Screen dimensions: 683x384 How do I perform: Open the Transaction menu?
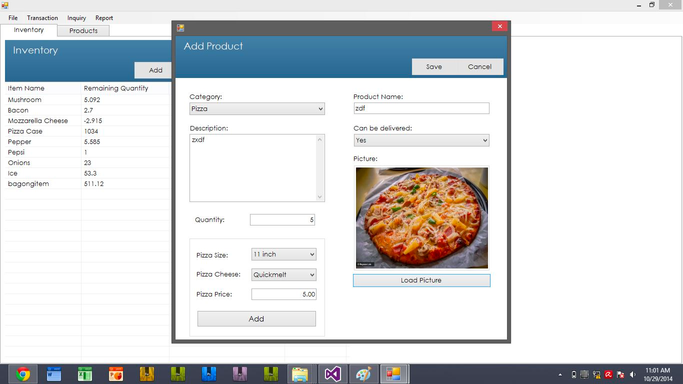click(42, 18)
